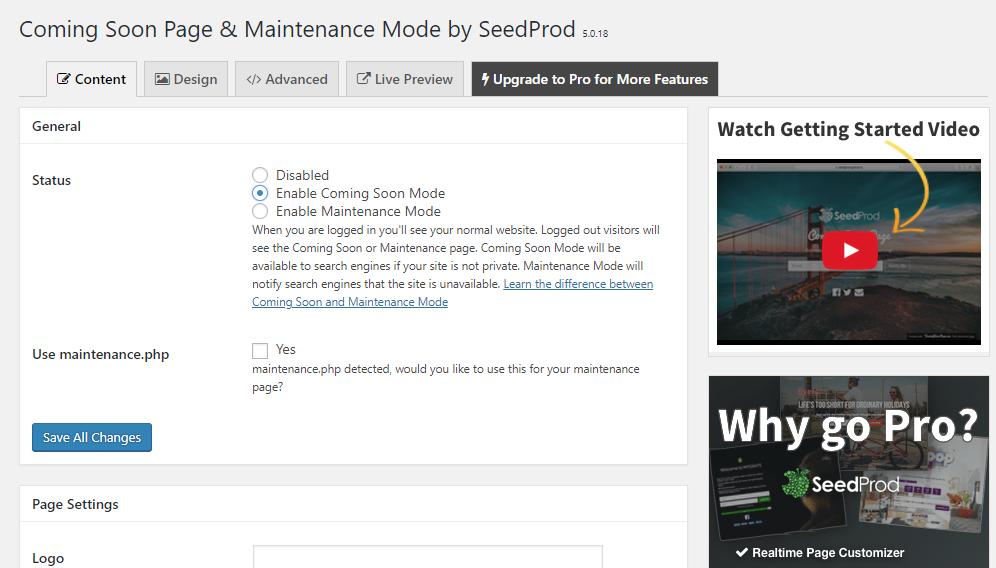Click the external link icon on Live Preview

pyautogui.click(x=363, y=79)
